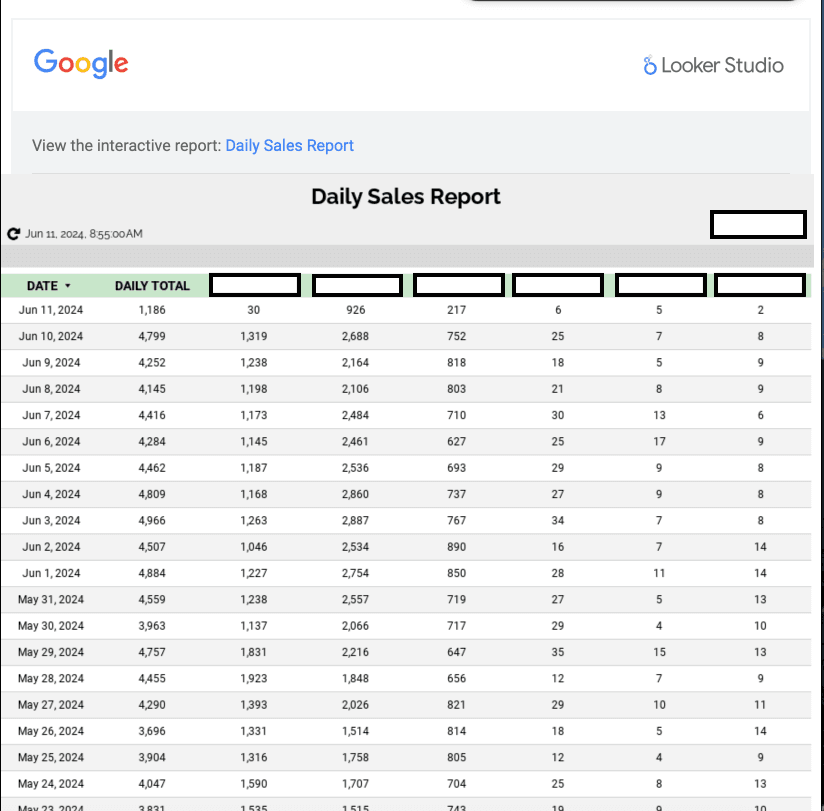
Task: Select the May 26, 2024 date cell
Action: pyautogui.click(x=51, y=731)
